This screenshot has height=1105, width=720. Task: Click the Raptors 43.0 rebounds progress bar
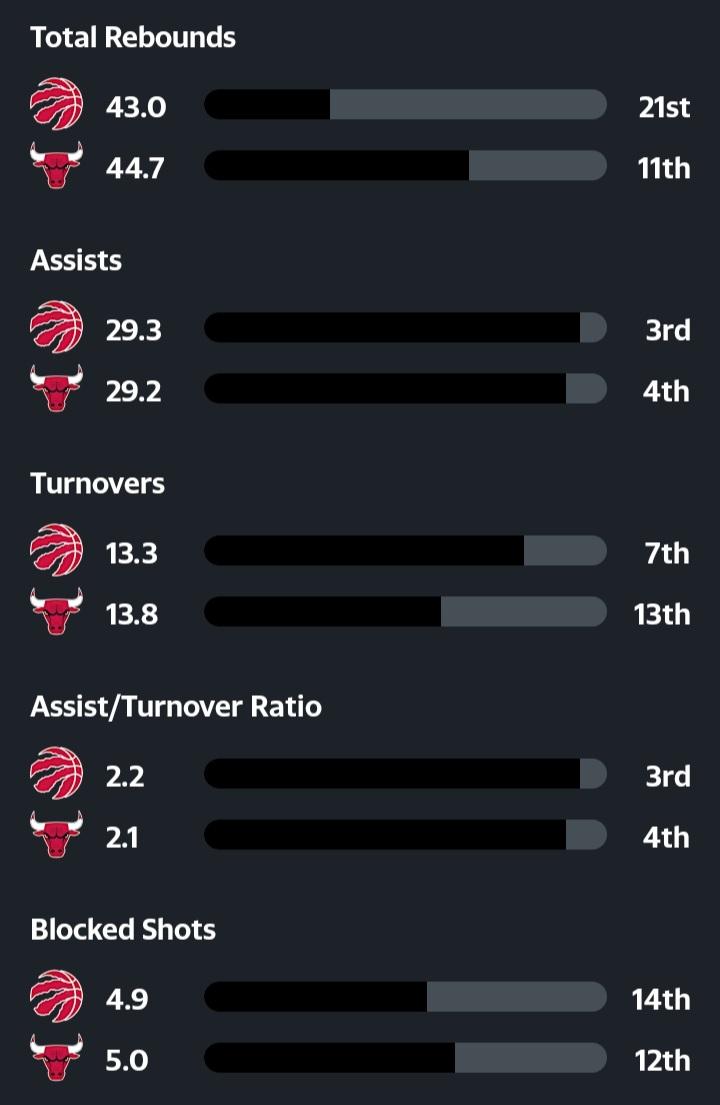point(405,105)
